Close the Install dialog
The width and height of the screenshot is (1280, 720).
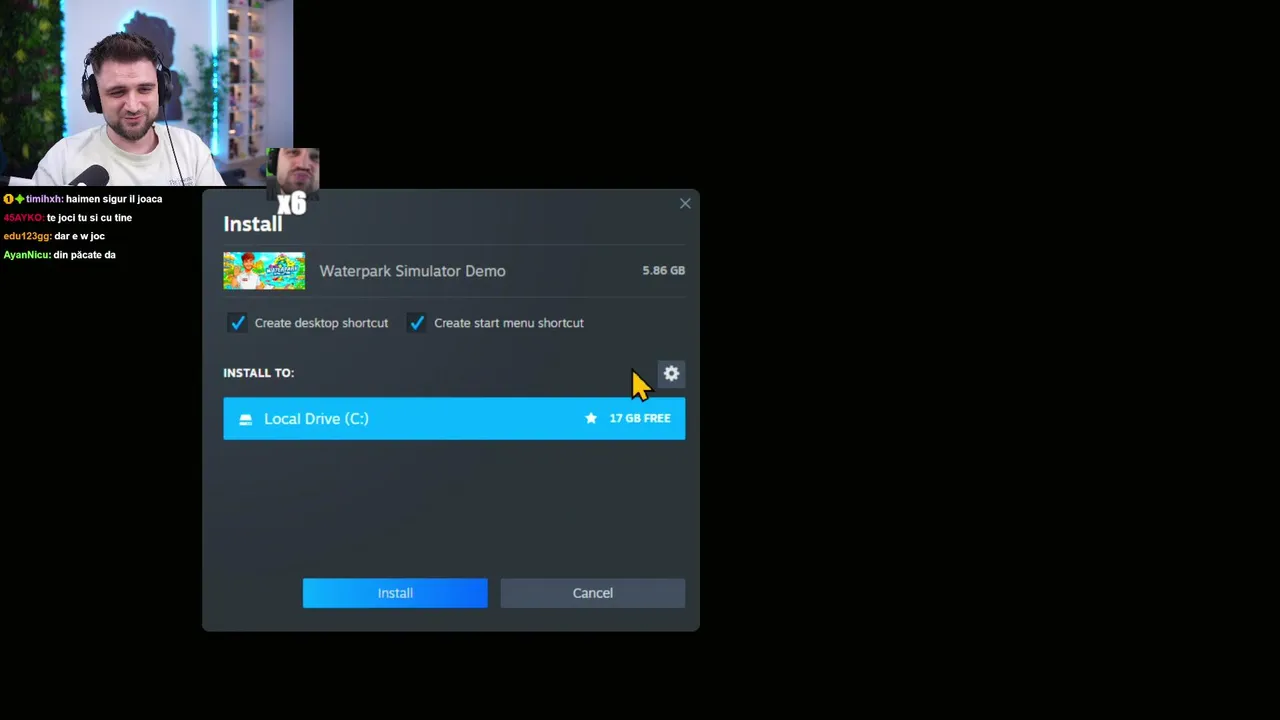(685, 203)
